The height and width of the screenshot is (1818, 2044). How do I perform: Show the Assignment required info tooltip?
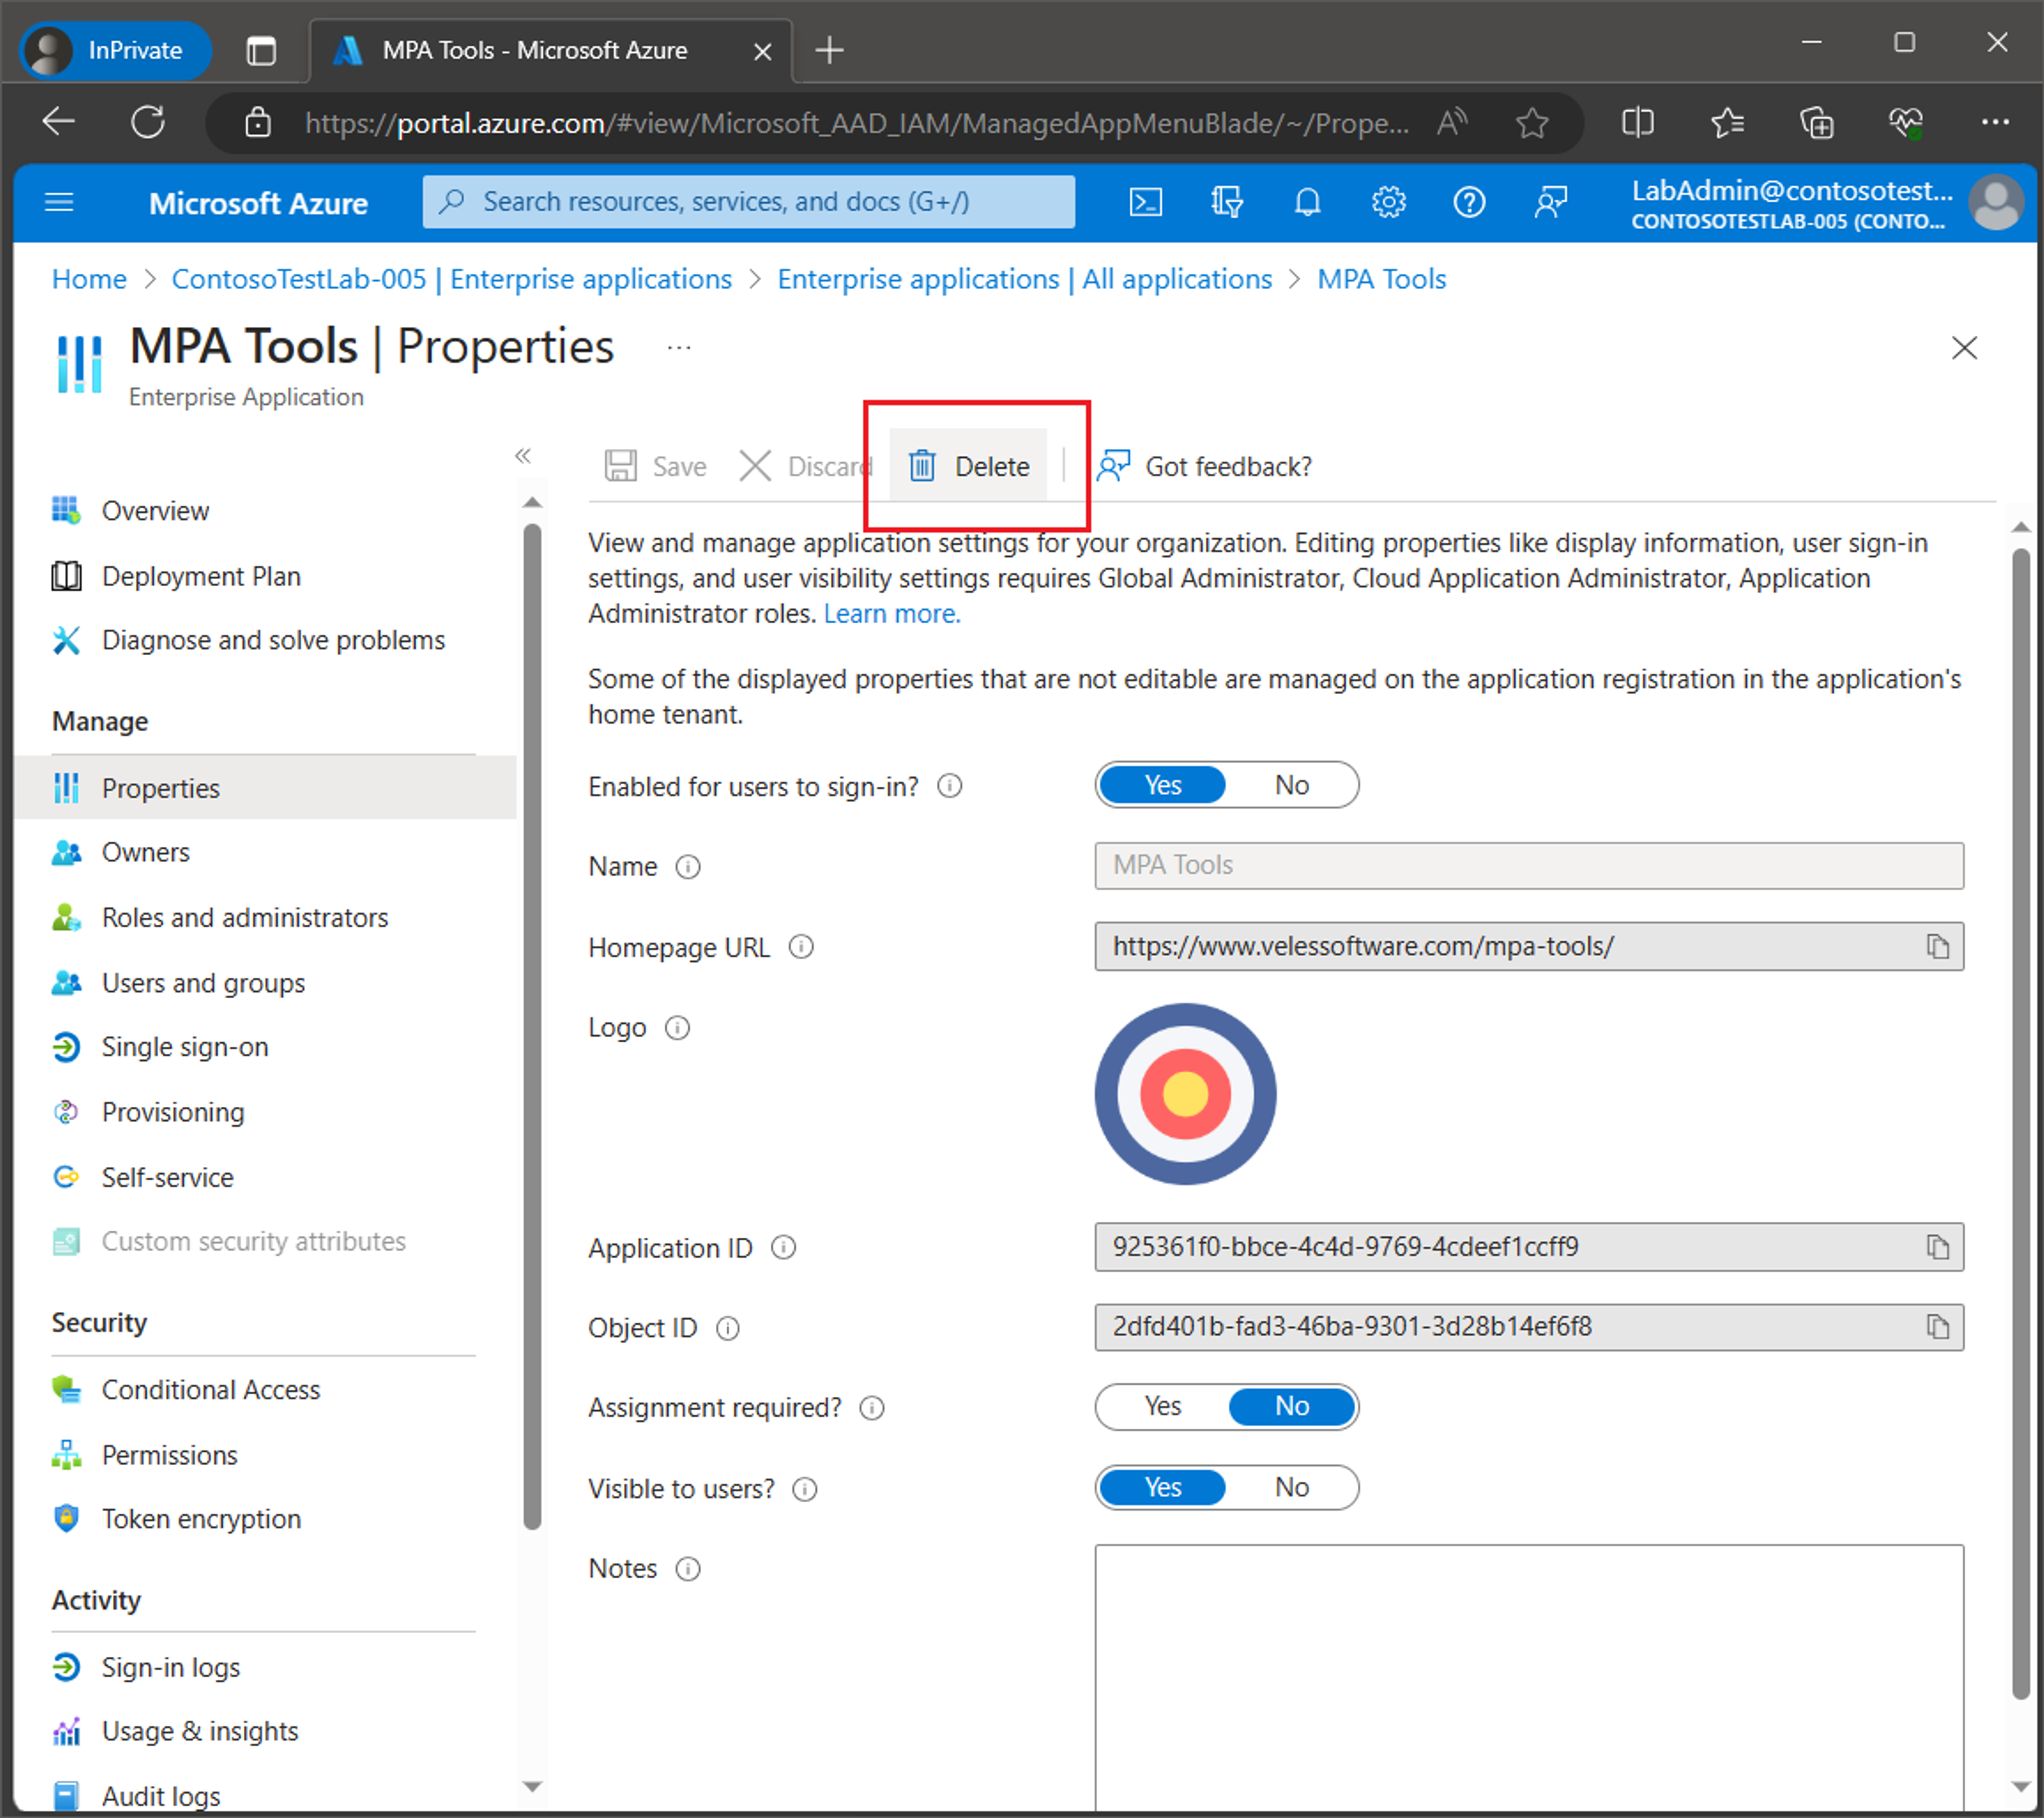coord(872,1408)
